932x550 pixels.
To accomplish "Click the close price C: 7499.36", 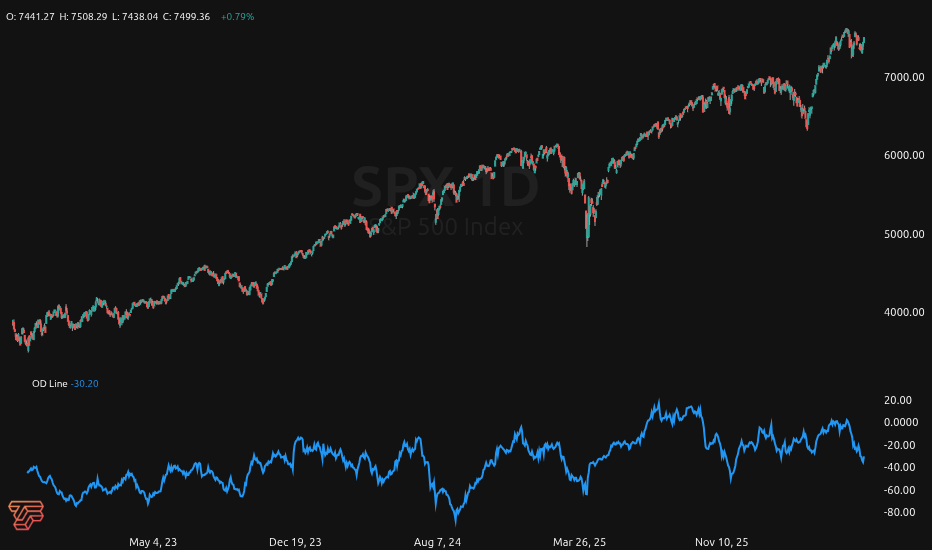I will (187, 17).
